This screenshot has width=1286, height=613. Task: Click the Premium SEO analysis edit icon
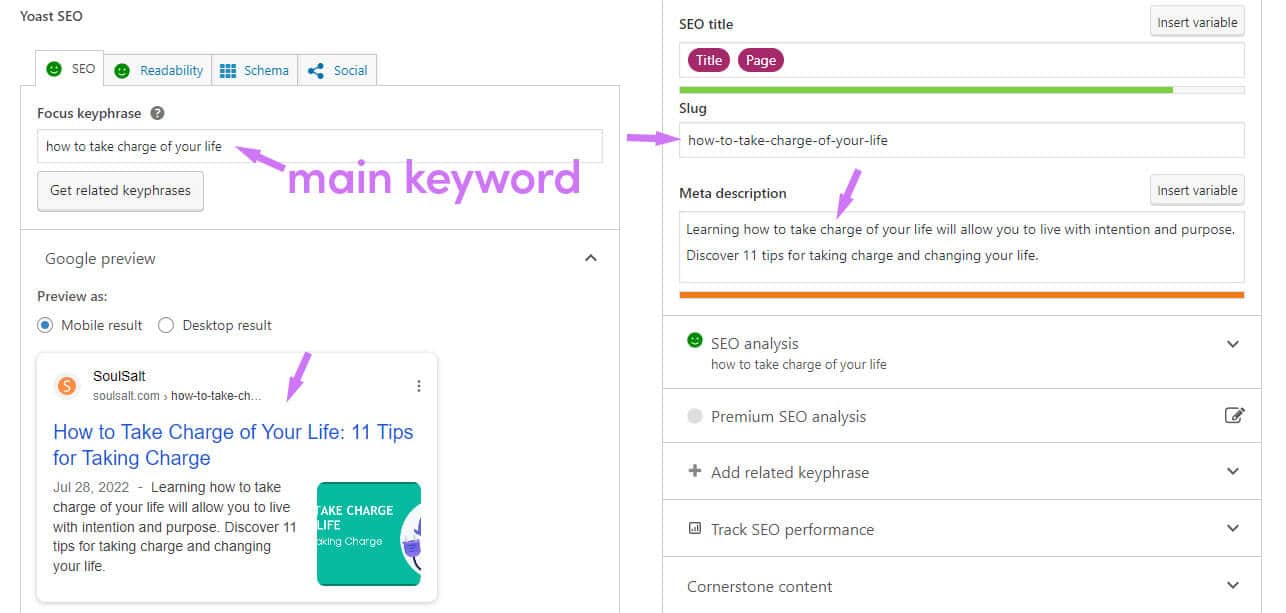(1234, 416)
